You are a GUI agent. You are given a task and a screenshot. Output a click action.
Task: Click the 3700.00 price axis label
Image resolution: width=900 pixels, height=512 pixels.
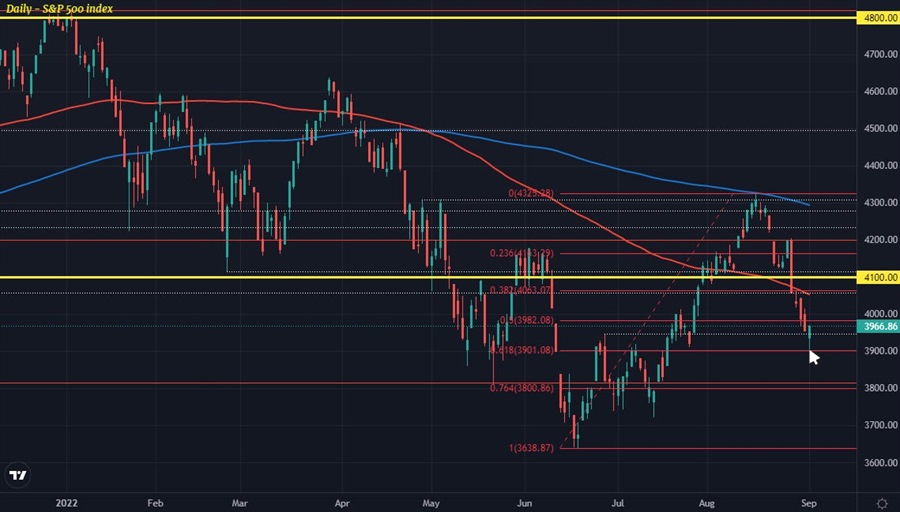coord(879,425)
